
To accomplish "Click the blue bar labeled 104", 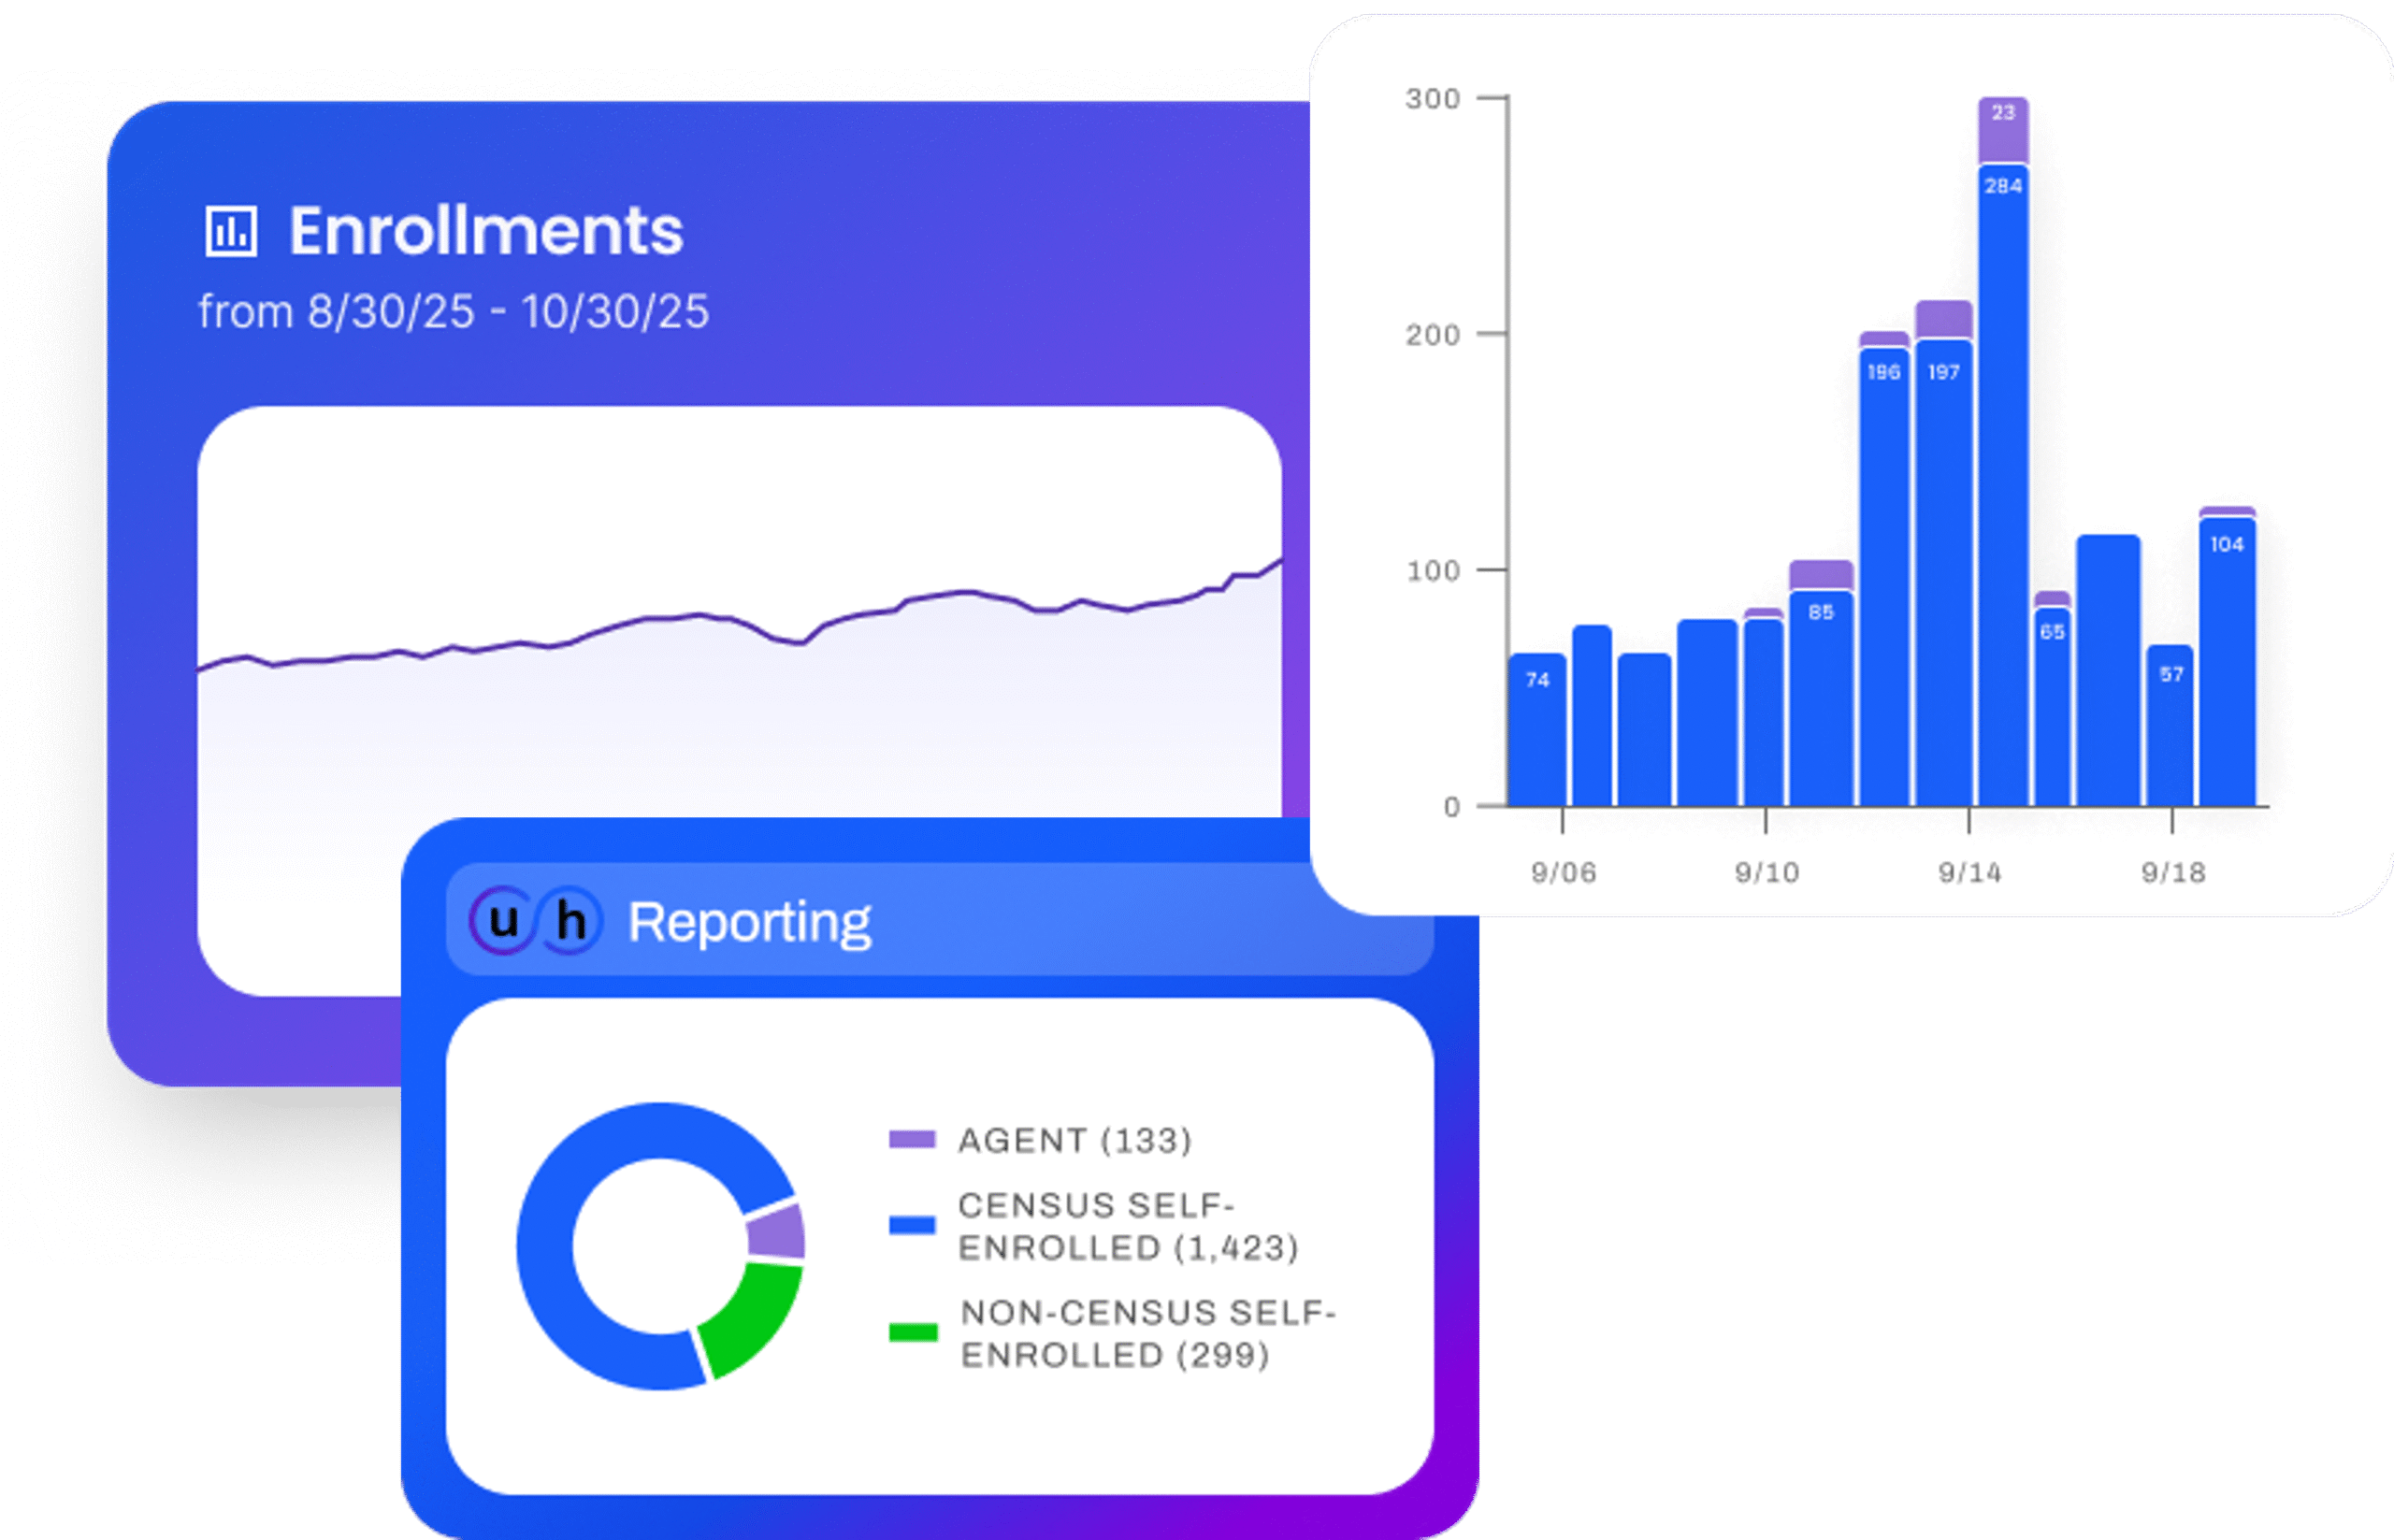I will click(2227, 662).
